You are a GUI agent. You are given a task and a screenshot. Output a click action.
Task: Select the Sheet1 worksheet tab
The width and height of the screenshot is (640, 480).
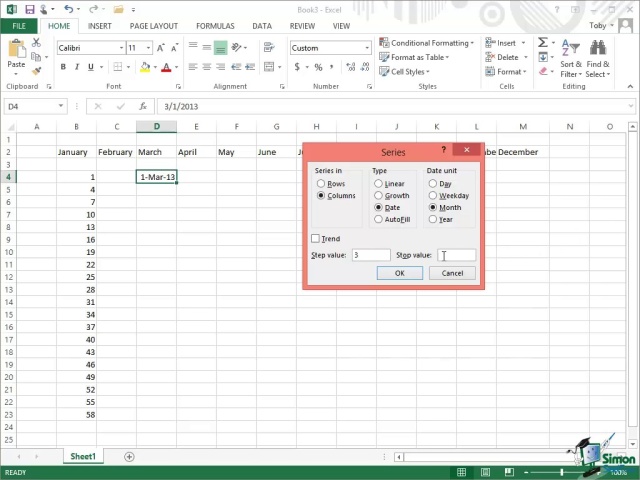click(x=83, y=456)
